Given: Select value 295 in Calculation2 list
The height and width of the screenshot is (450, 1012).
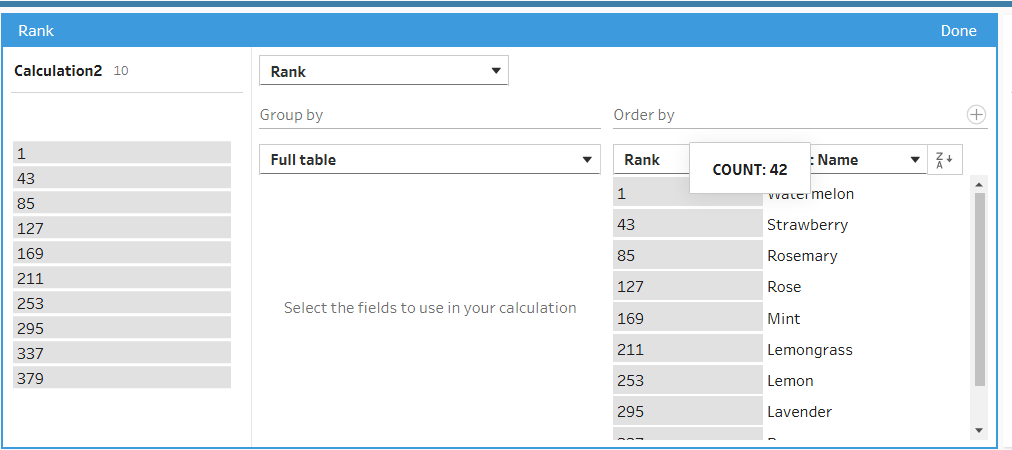Looking at the screenshot, I should click(122, 328).
